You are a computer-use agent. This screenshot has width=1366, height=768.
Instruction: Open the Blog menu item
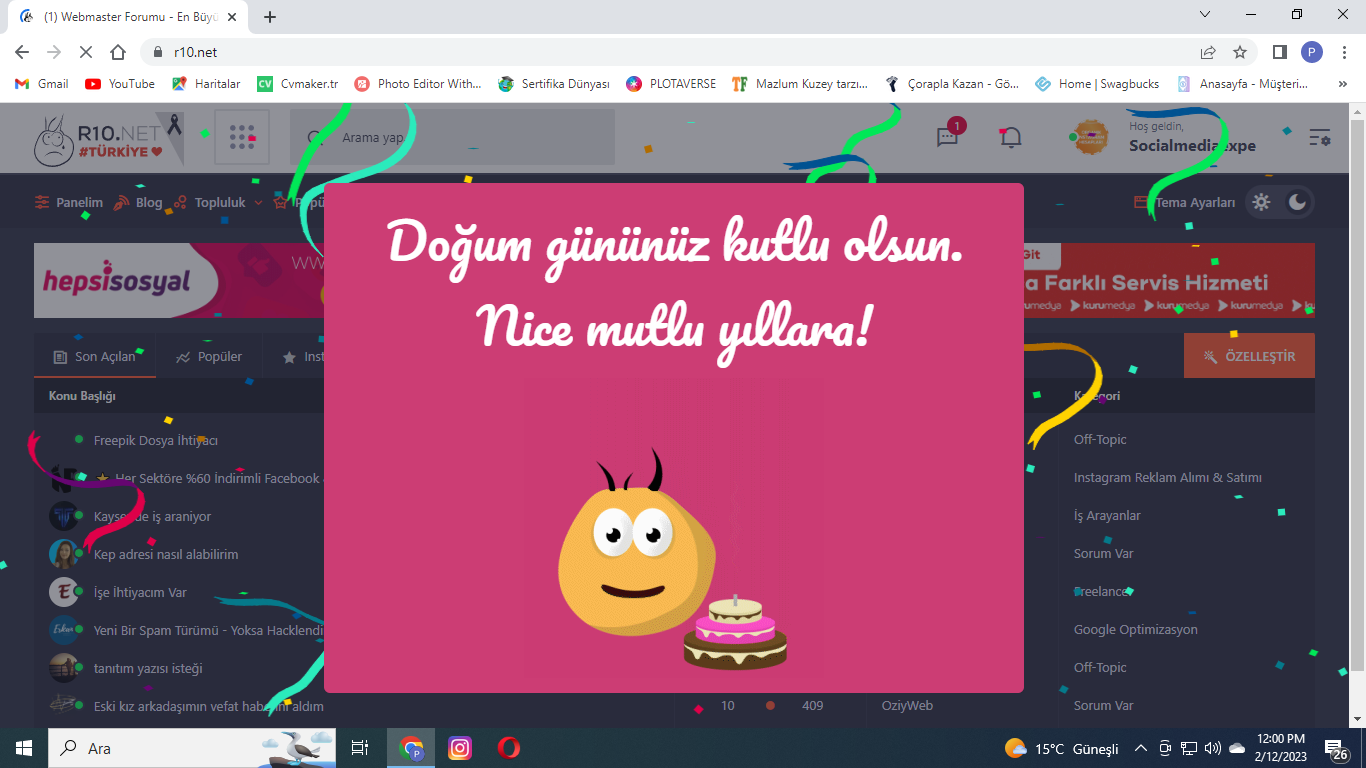(x=138, y=202)
